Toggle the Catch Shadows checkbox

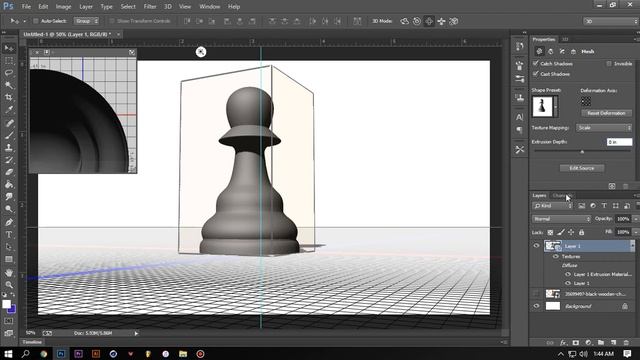click(535, 63)
